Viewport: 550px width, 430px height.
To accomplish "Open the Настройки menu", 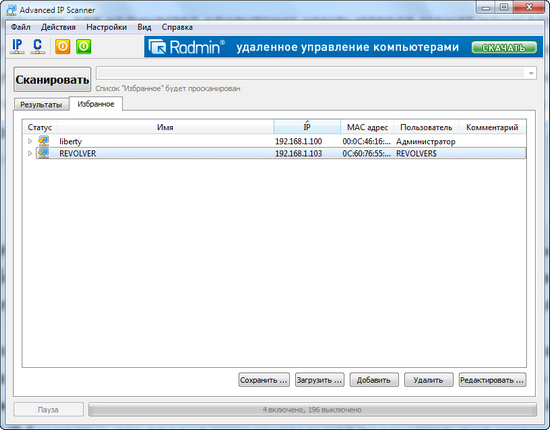I will (106, 27).
